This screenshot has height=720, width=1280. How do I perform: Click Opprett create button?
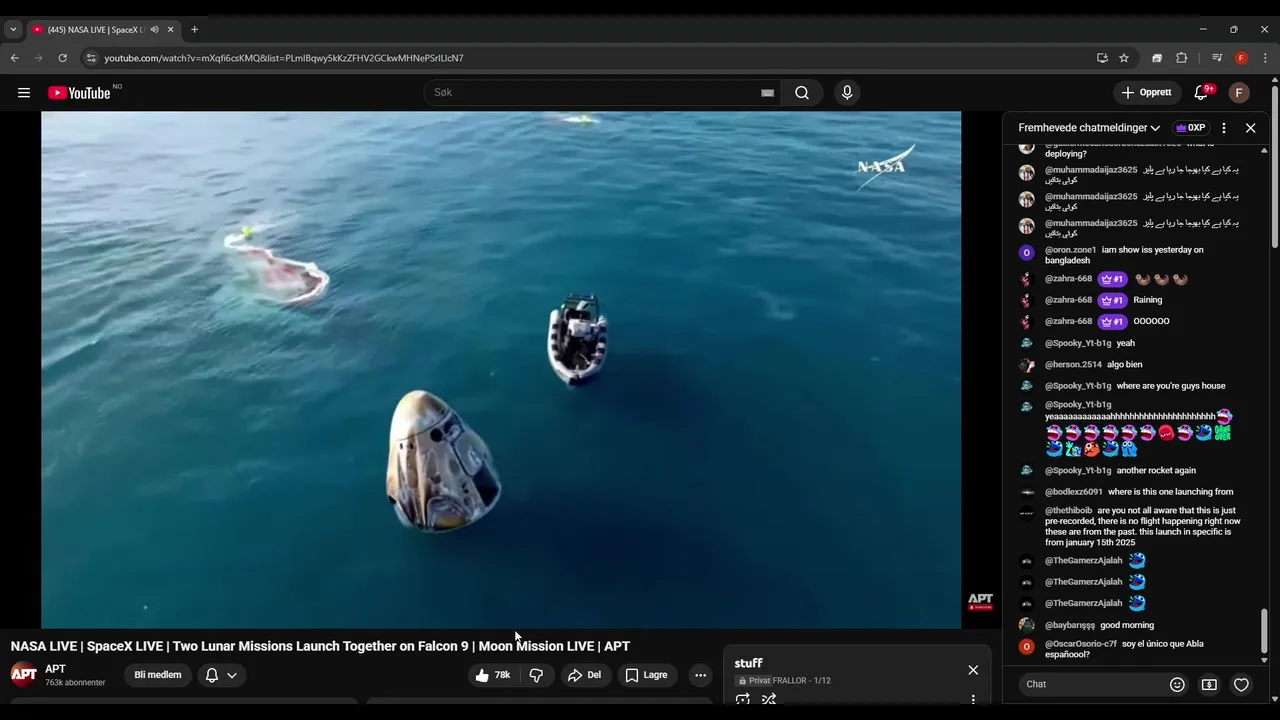tap(1147, 93)
